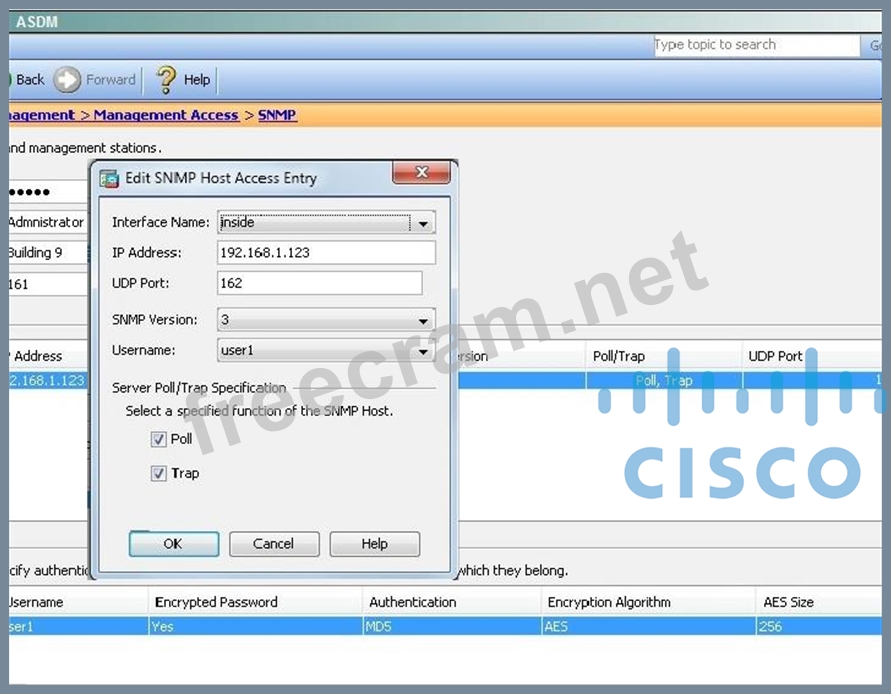This screenshot has width=891, height=694.
Task: Click the dialog Help button
Action: pos(374,544)
